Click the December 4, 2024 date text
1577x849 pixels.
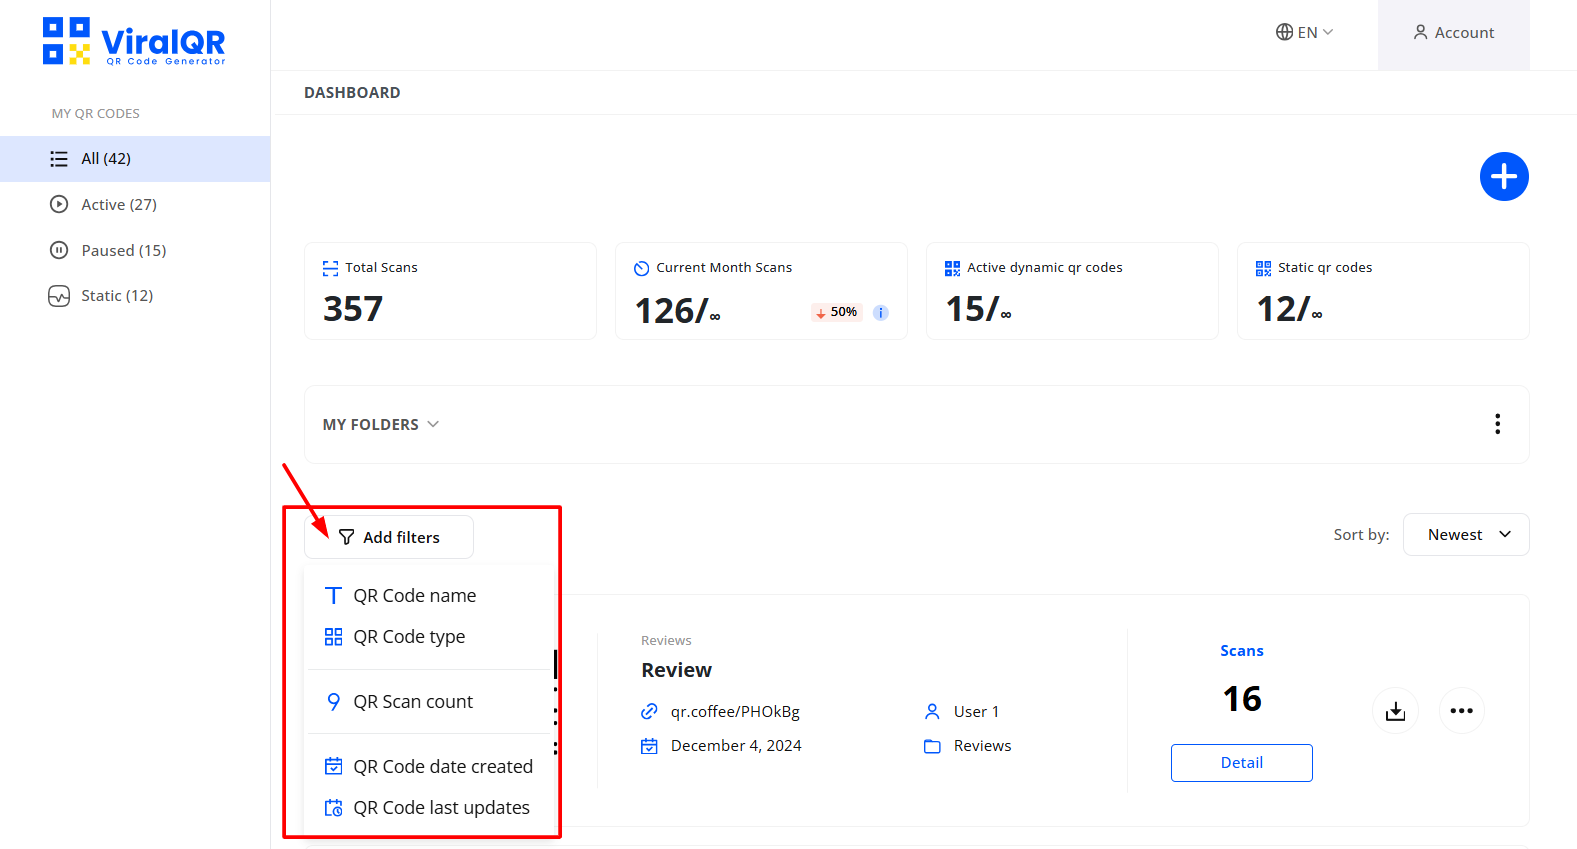click(736, 746)
